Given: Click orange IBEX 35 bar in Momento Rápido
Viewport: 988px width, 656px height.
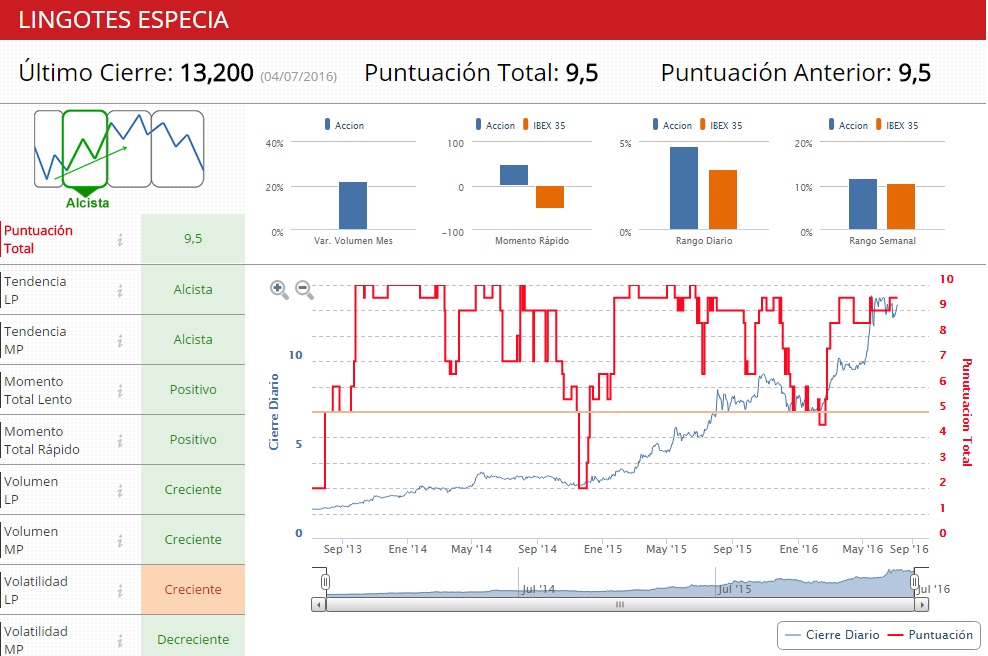Looking at the screenshot, I should (549, 197).
